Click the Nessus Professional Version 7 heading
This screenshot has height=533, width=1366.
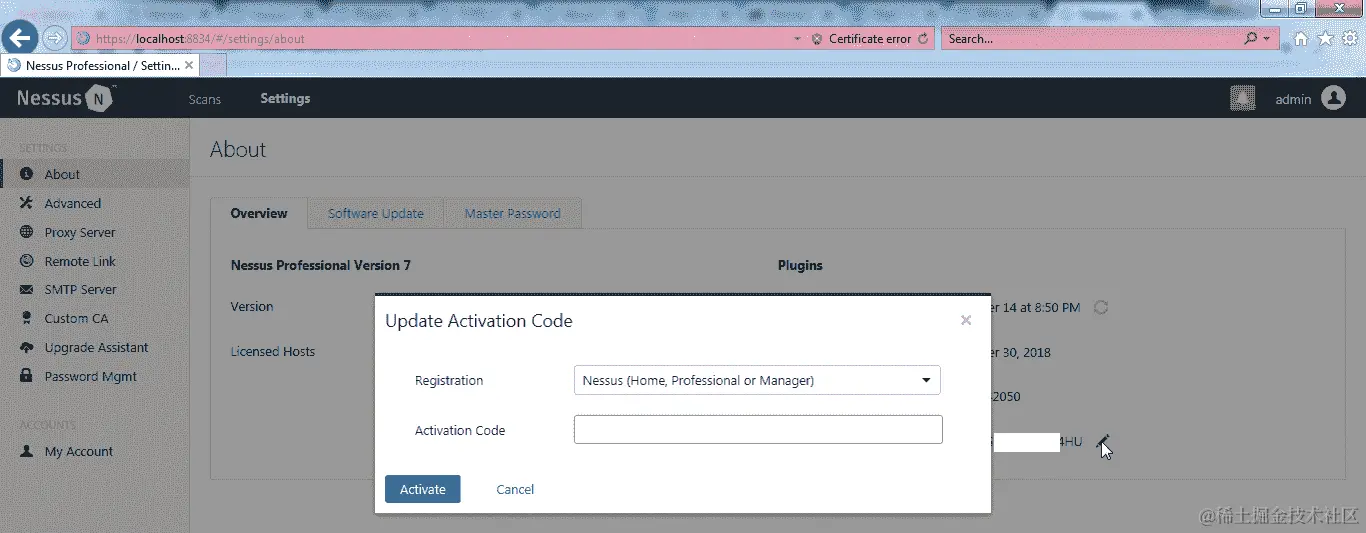tap(321, 265)
